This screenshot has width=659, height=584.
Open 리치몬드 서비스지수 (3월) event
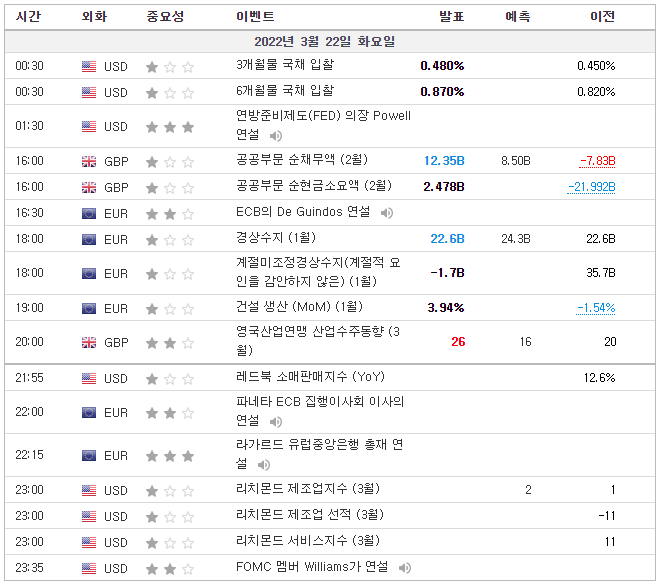tap(308, 541)
